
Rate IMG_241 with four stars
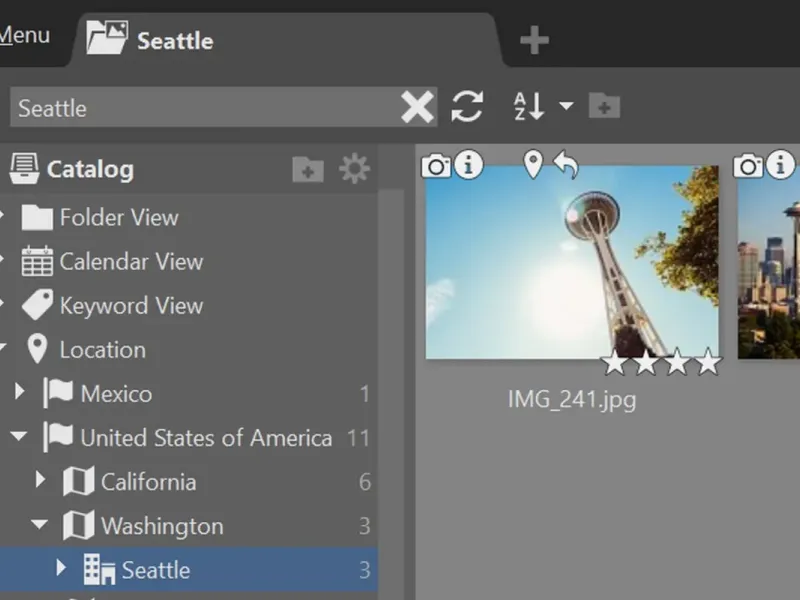pos(708,362)
